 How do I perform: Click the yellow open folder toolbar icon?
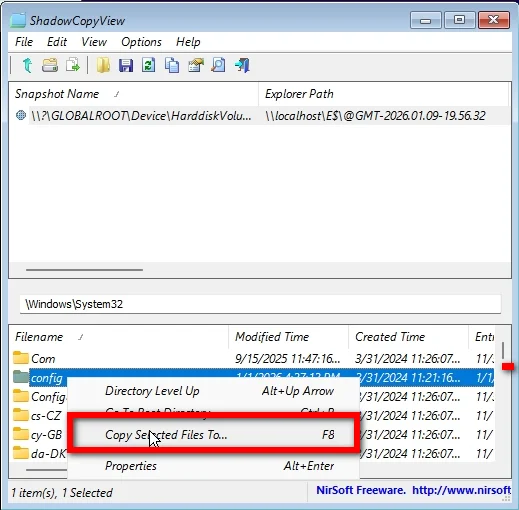[103, 65]
